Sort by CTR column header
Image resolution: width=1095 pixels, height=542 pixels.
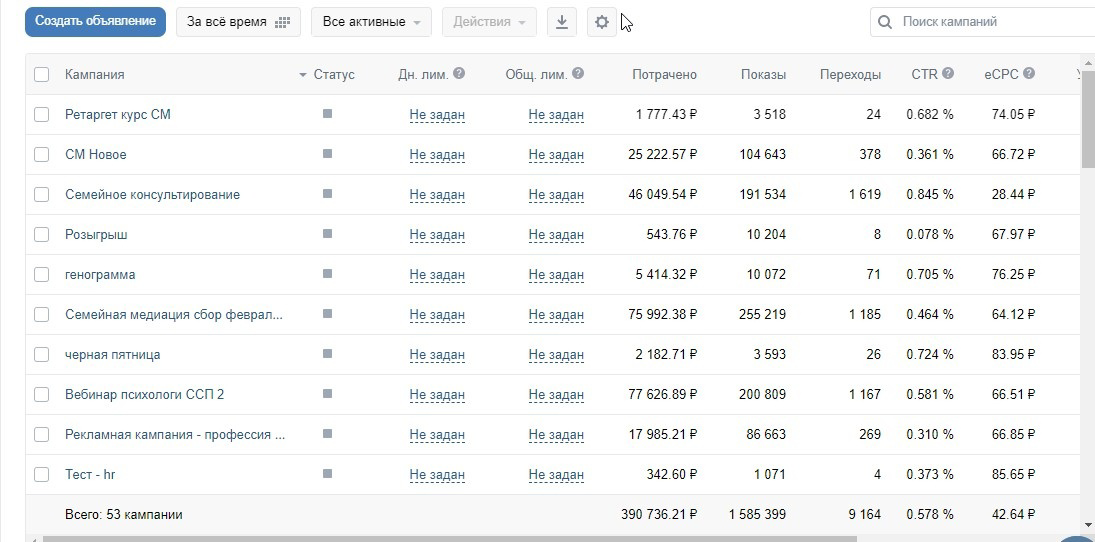tap(925, 74)
